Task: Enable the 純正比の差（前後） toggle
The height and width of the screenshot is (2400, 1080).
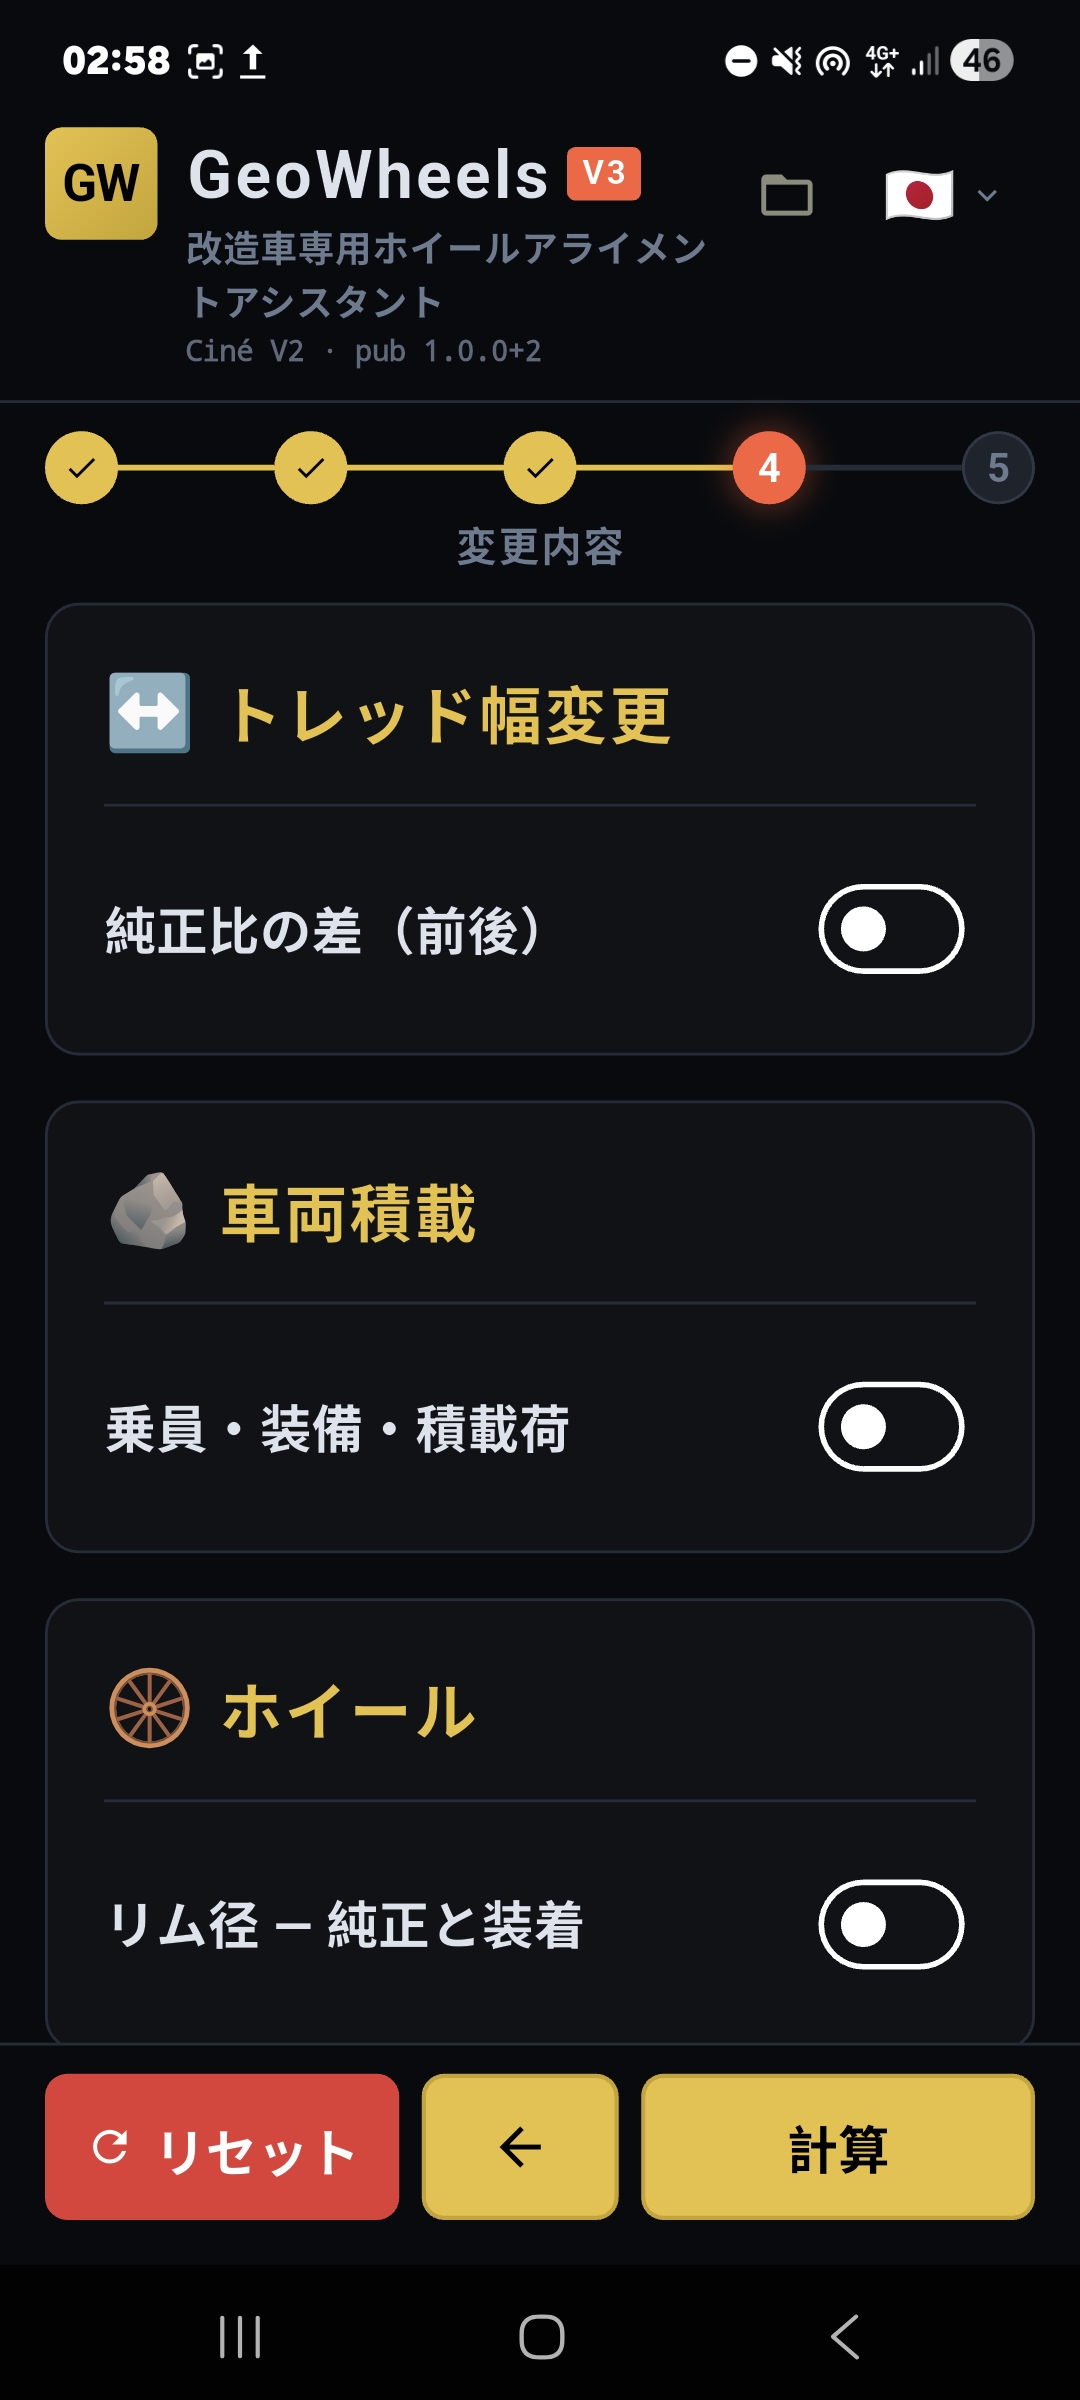Action: coord(891,929)
